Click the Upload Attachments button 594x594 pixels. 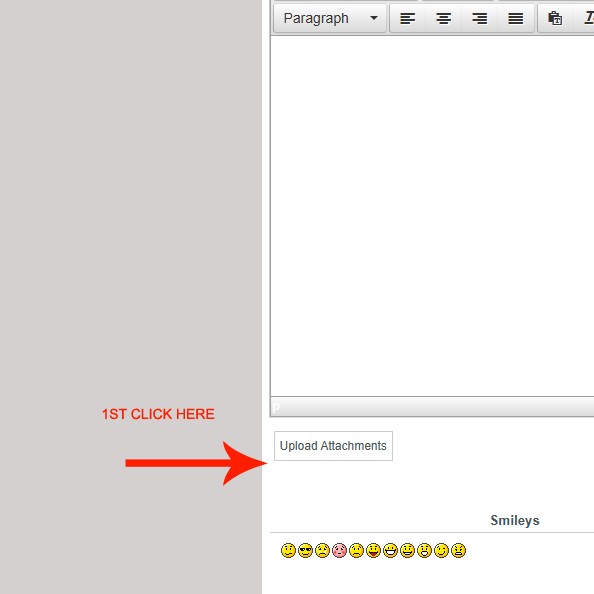click(333, 446)
